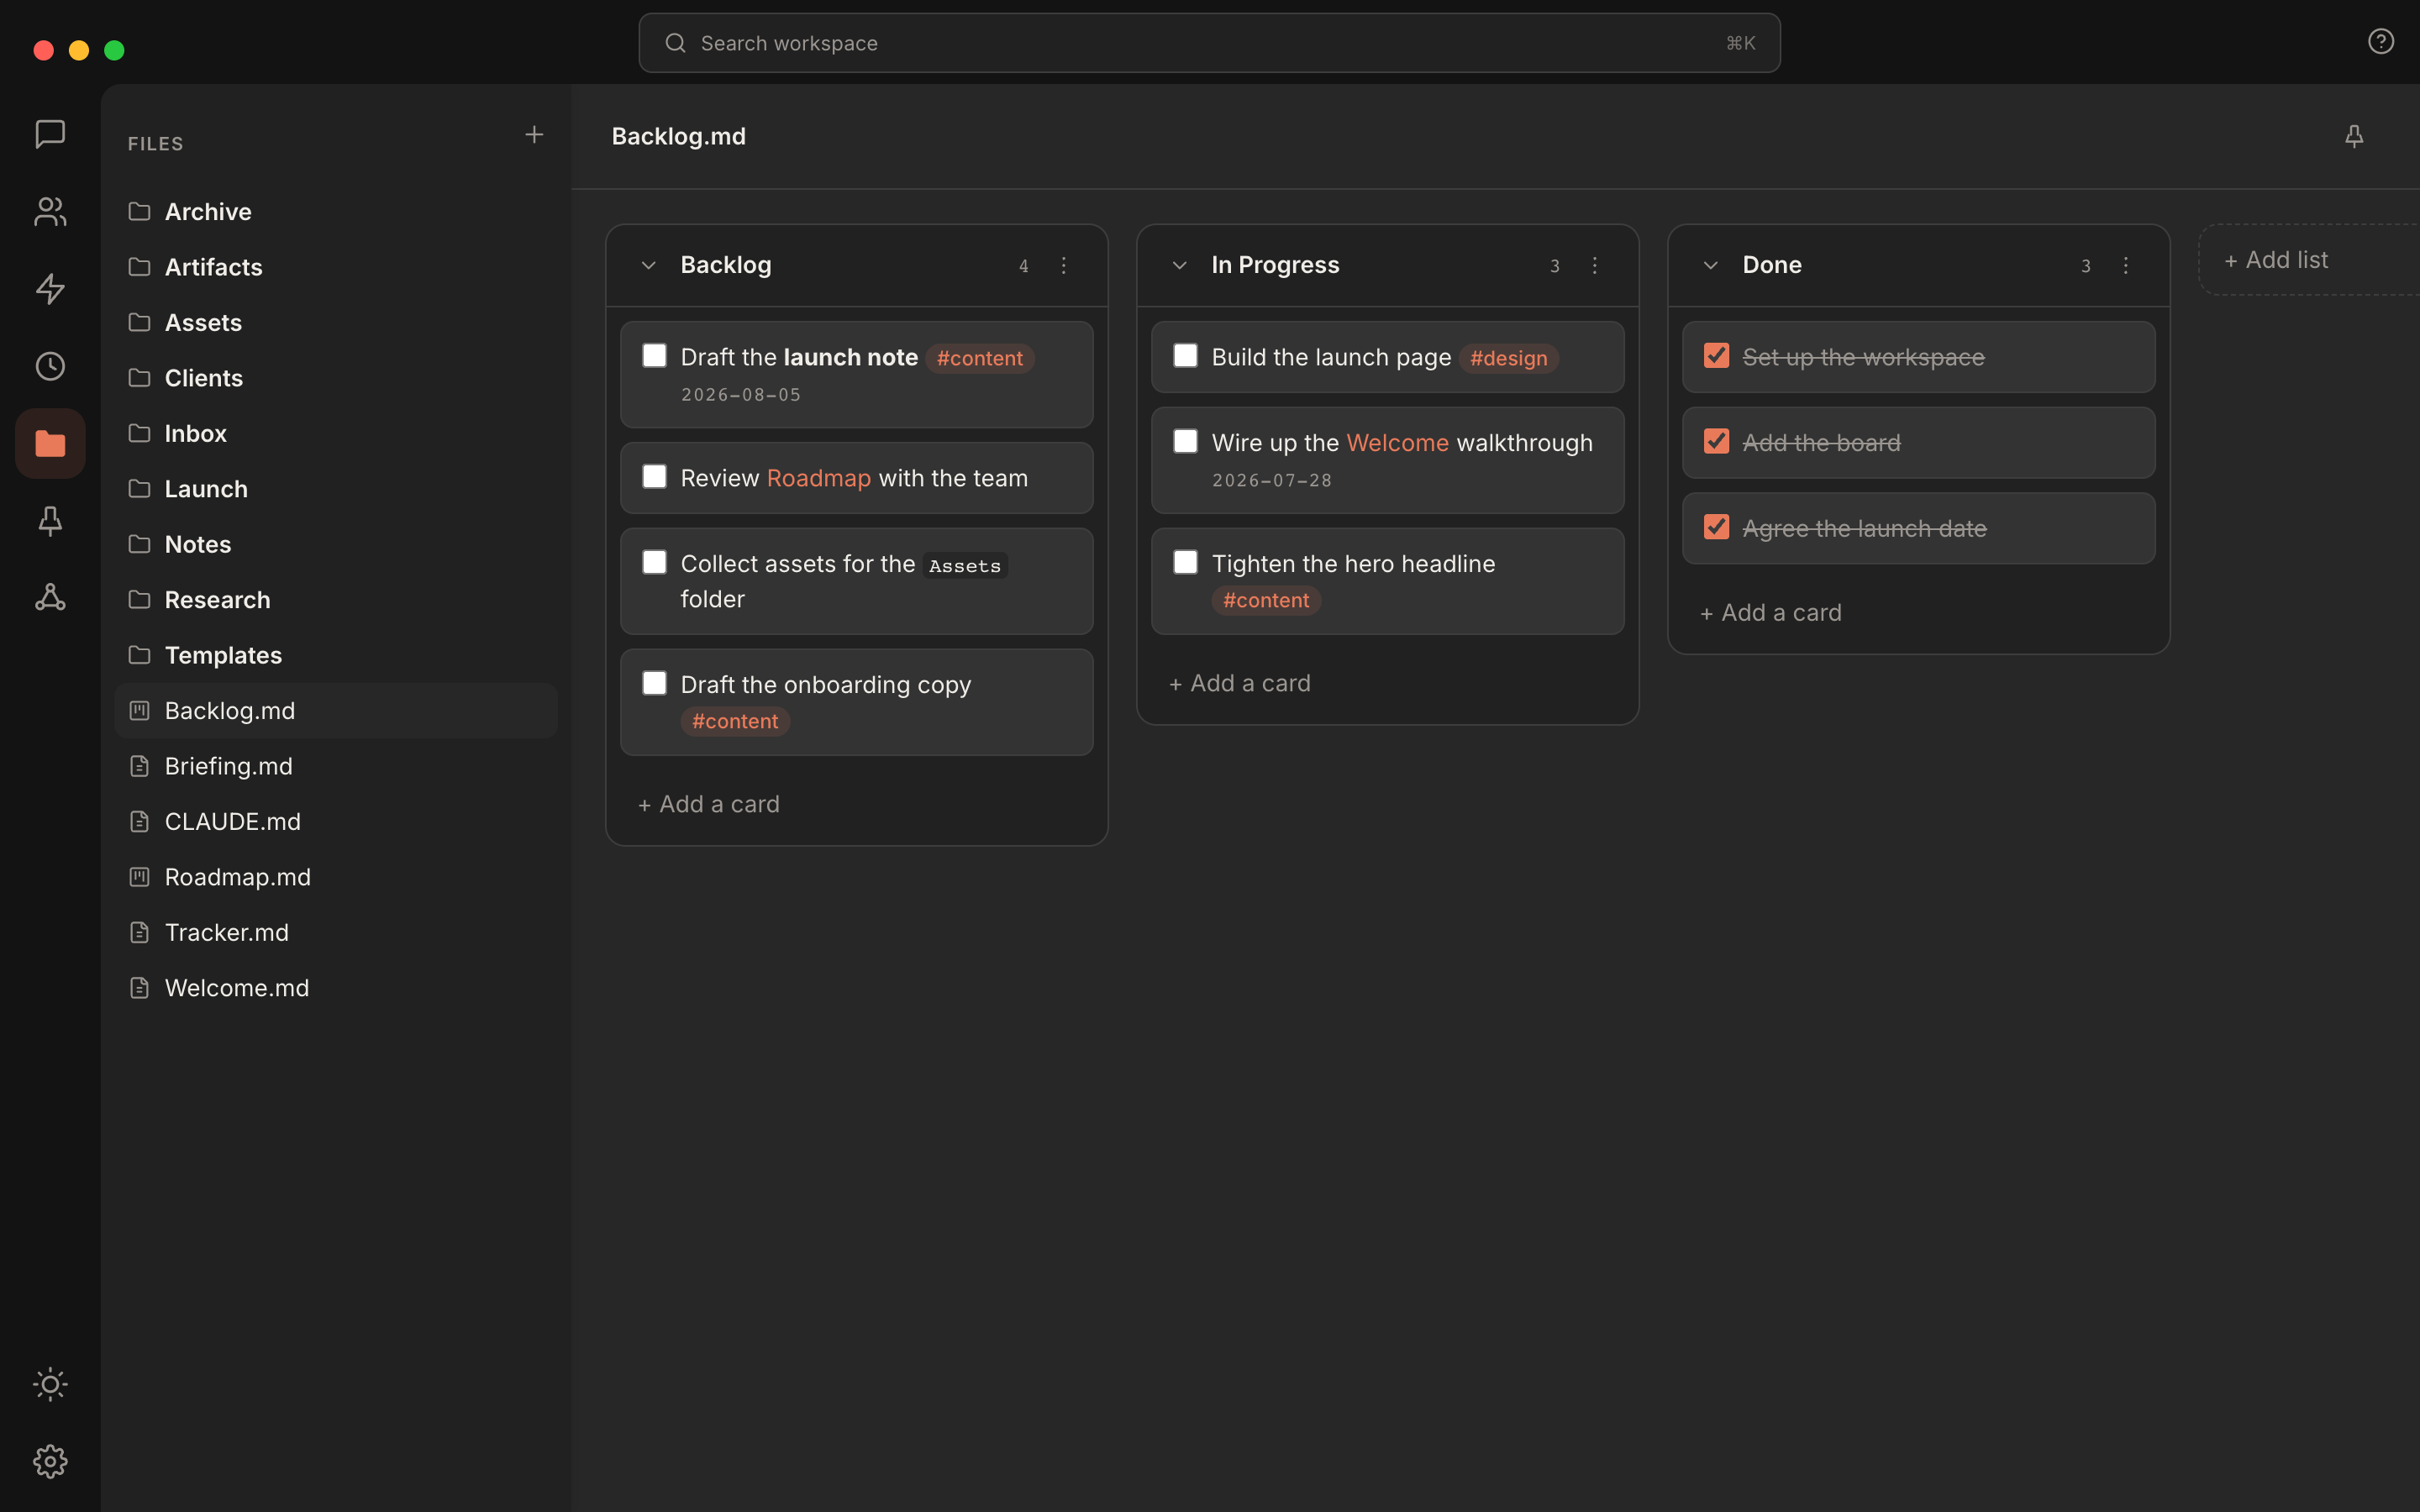
Task: Uncheck Add the board card
Action: pos(1716,442)
